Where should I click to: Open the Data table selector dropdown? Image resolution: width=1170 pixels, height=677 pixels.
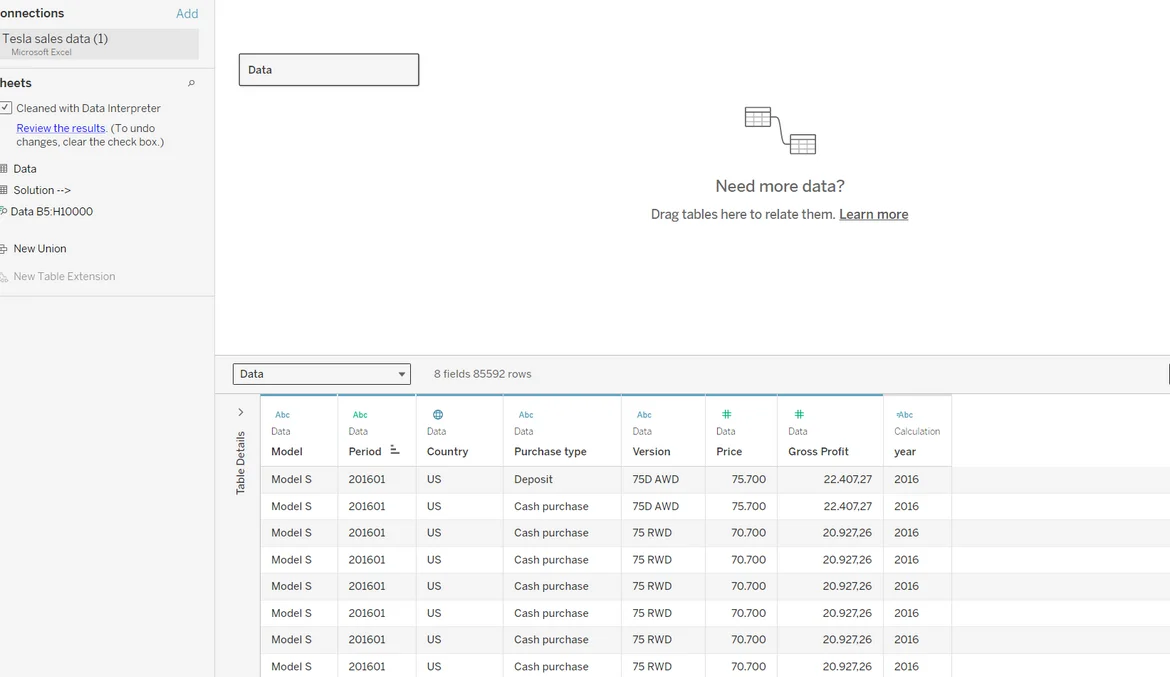pyautogui.click(x=321, y=374)
